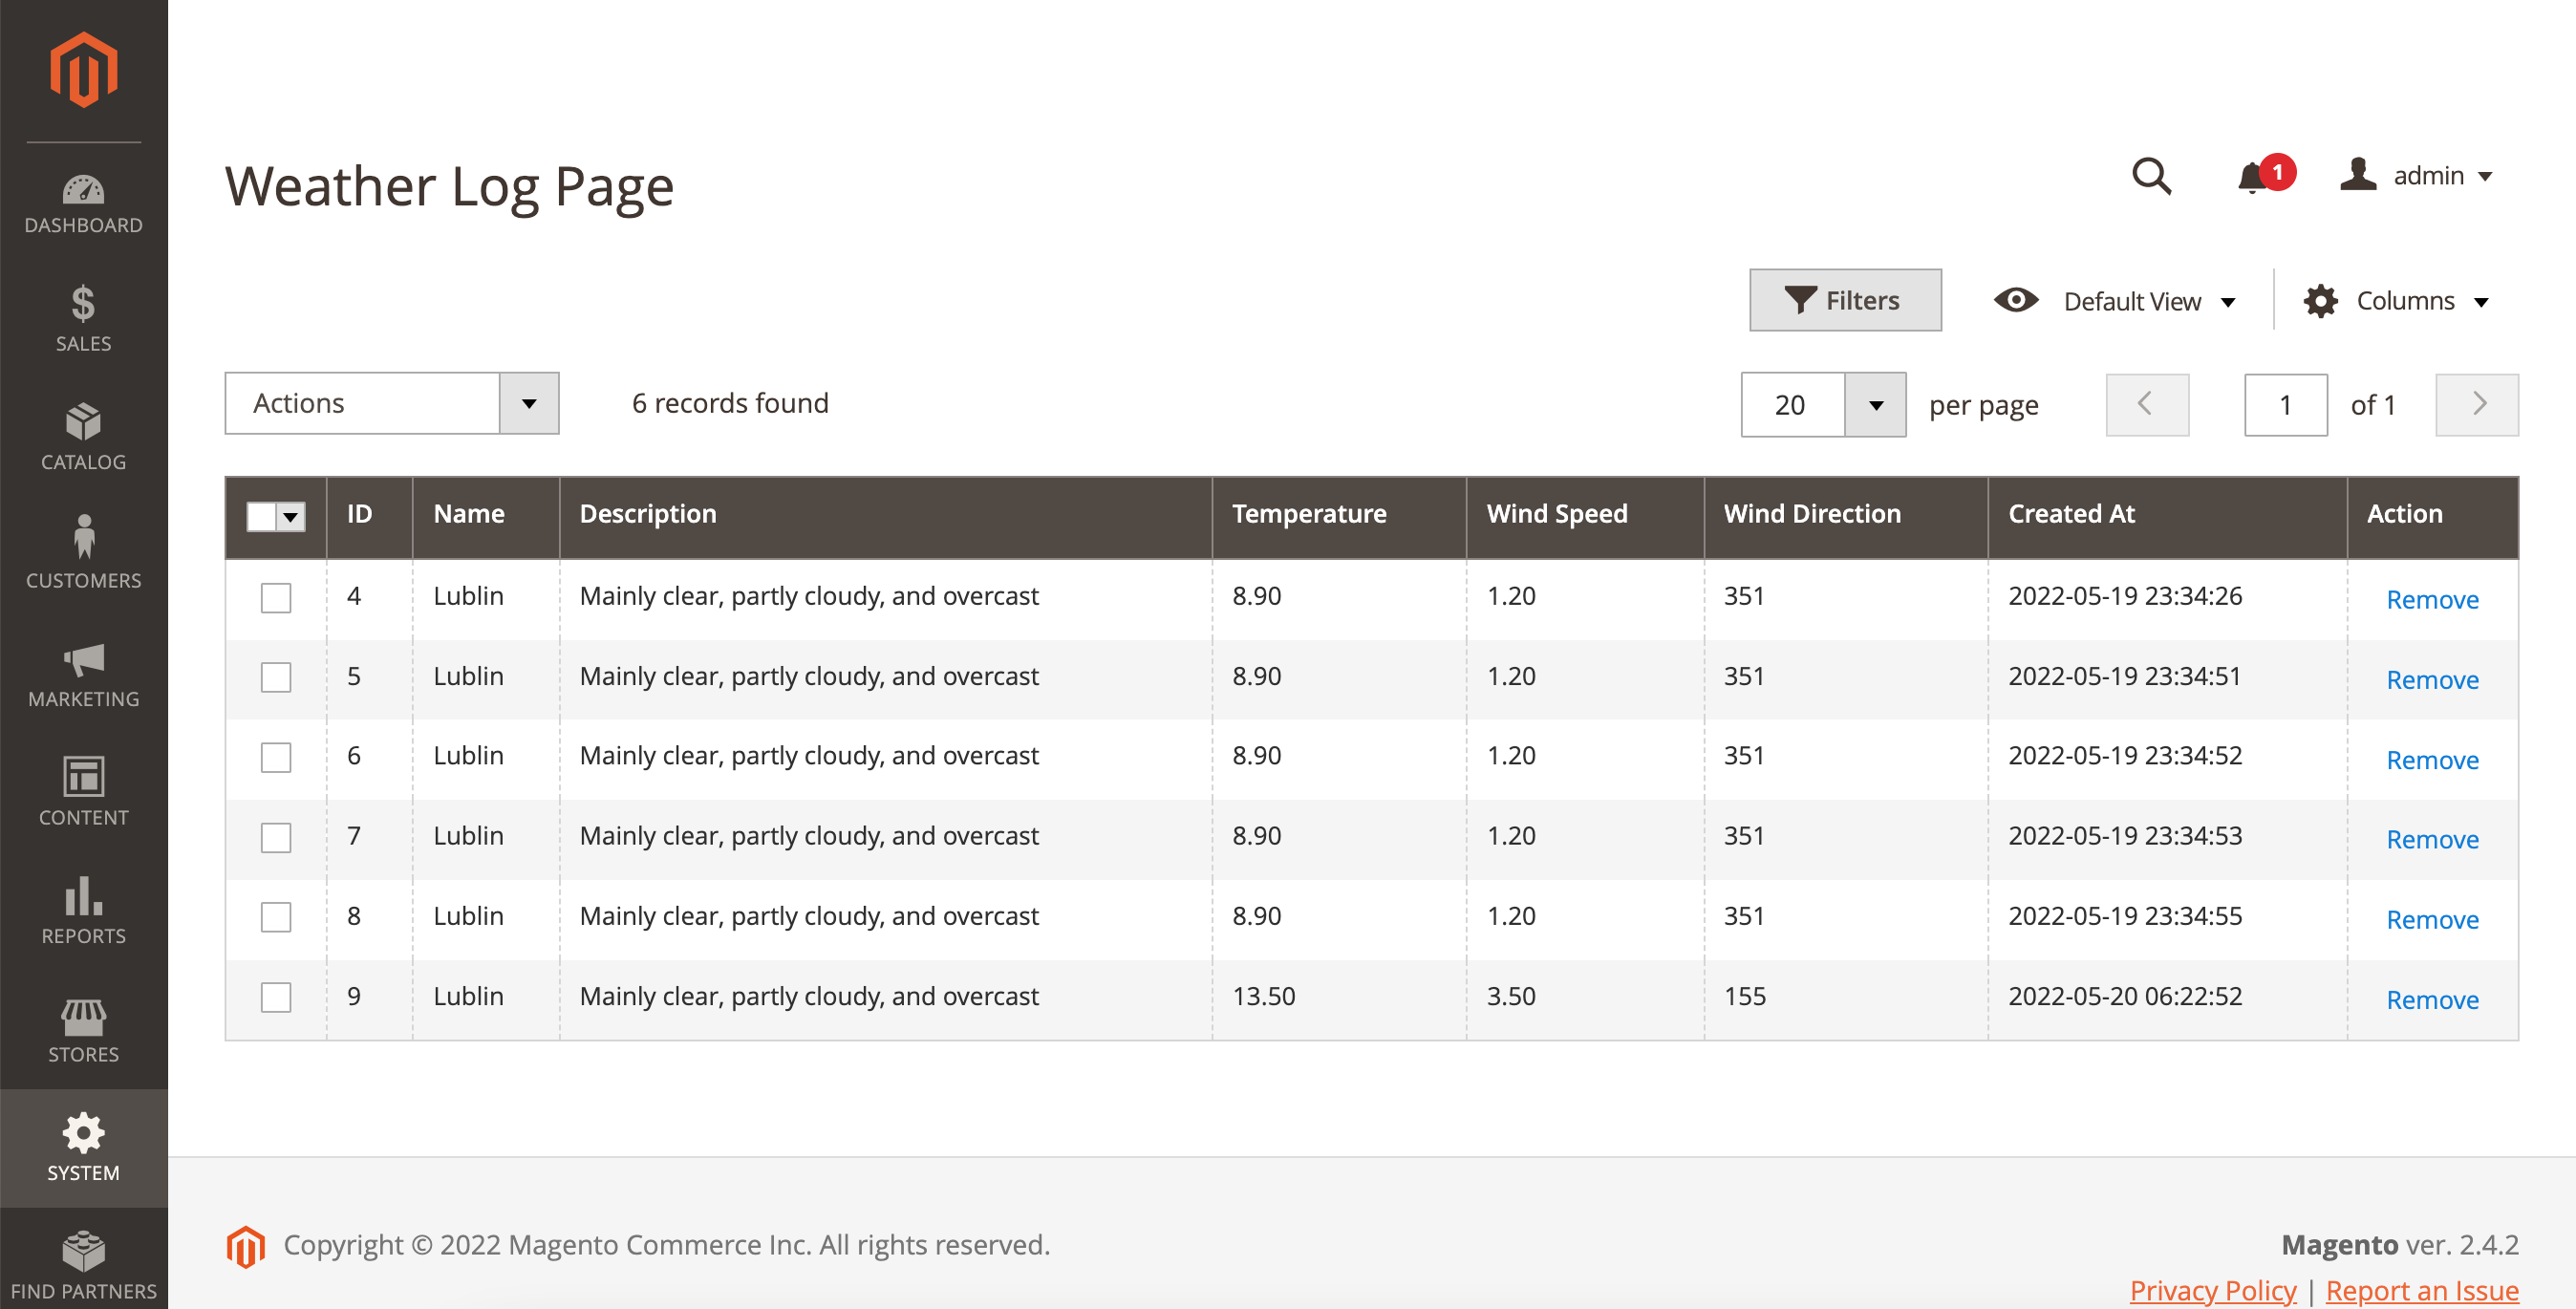
Task: Expand the Columns settings dropdown
Action: coord(2396,301)
